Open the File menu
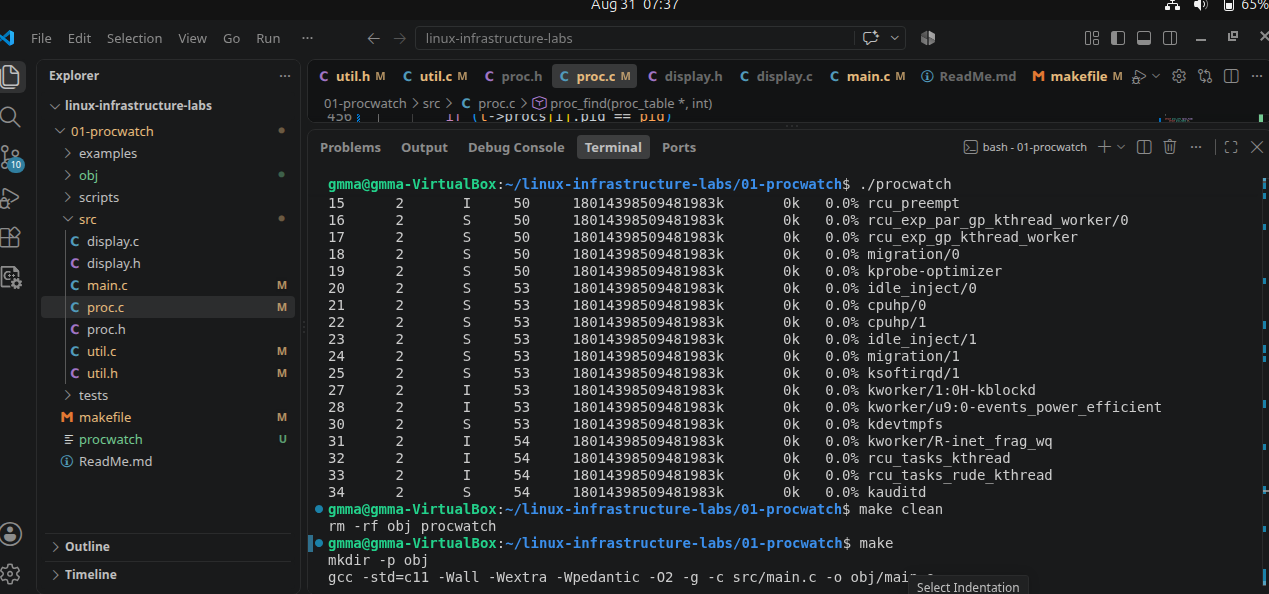The image size is (1269, 594). click(x=41, y=38)
